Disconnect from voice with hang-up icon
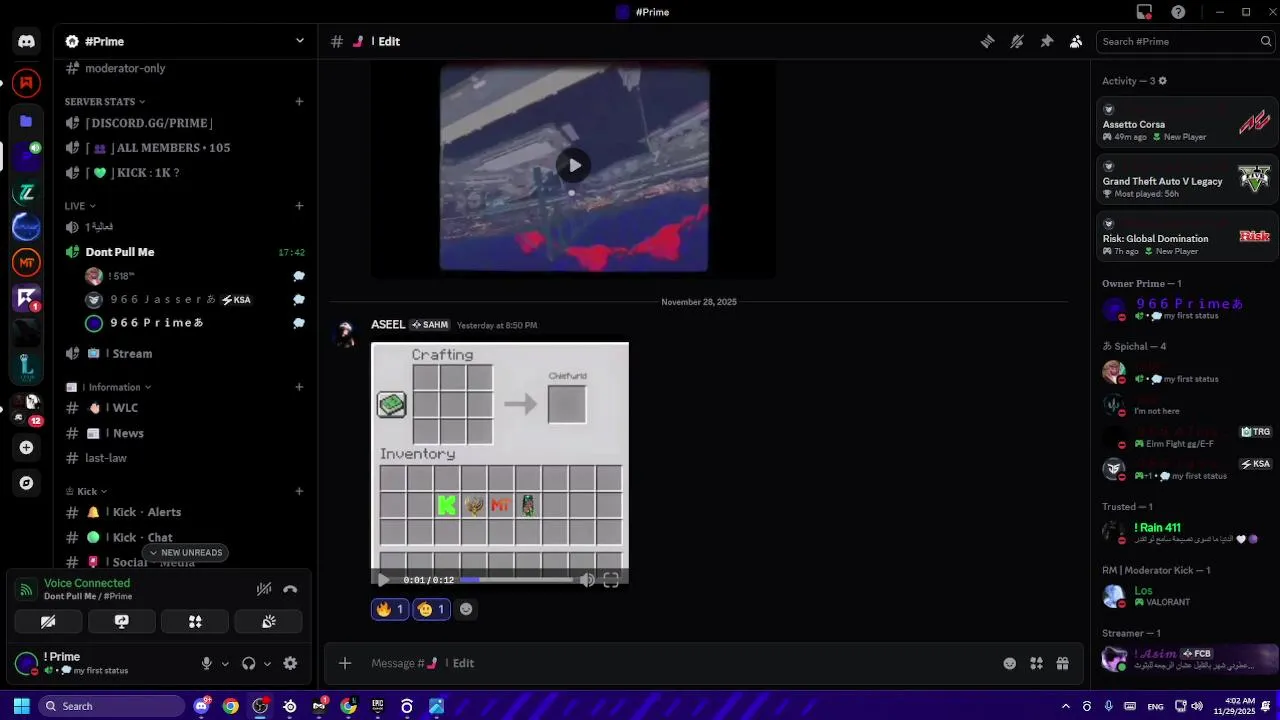This screenshot has width=1280, height=720. pyautogui.click(x=290, y=589)
